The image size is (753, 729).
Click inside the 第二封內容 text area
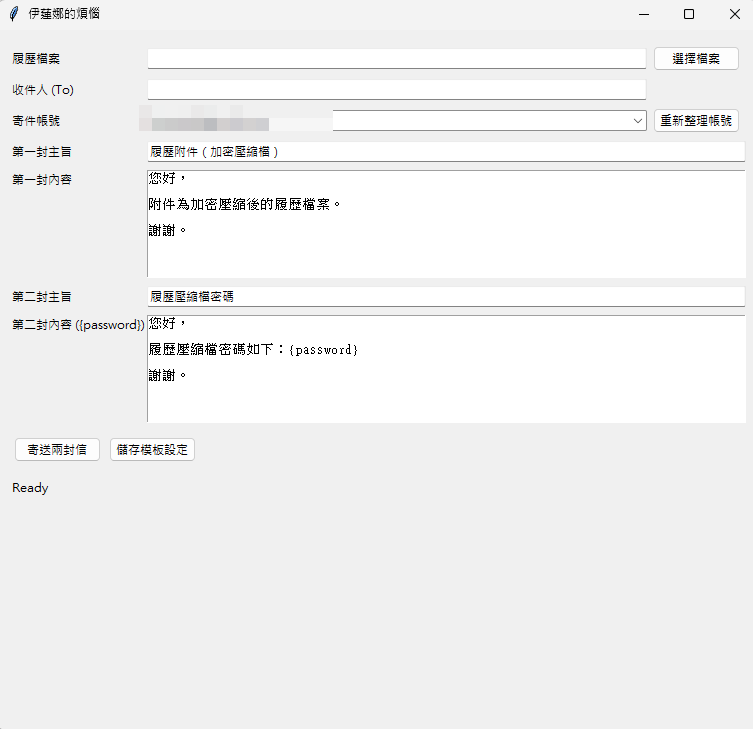[x=446, y=395]
